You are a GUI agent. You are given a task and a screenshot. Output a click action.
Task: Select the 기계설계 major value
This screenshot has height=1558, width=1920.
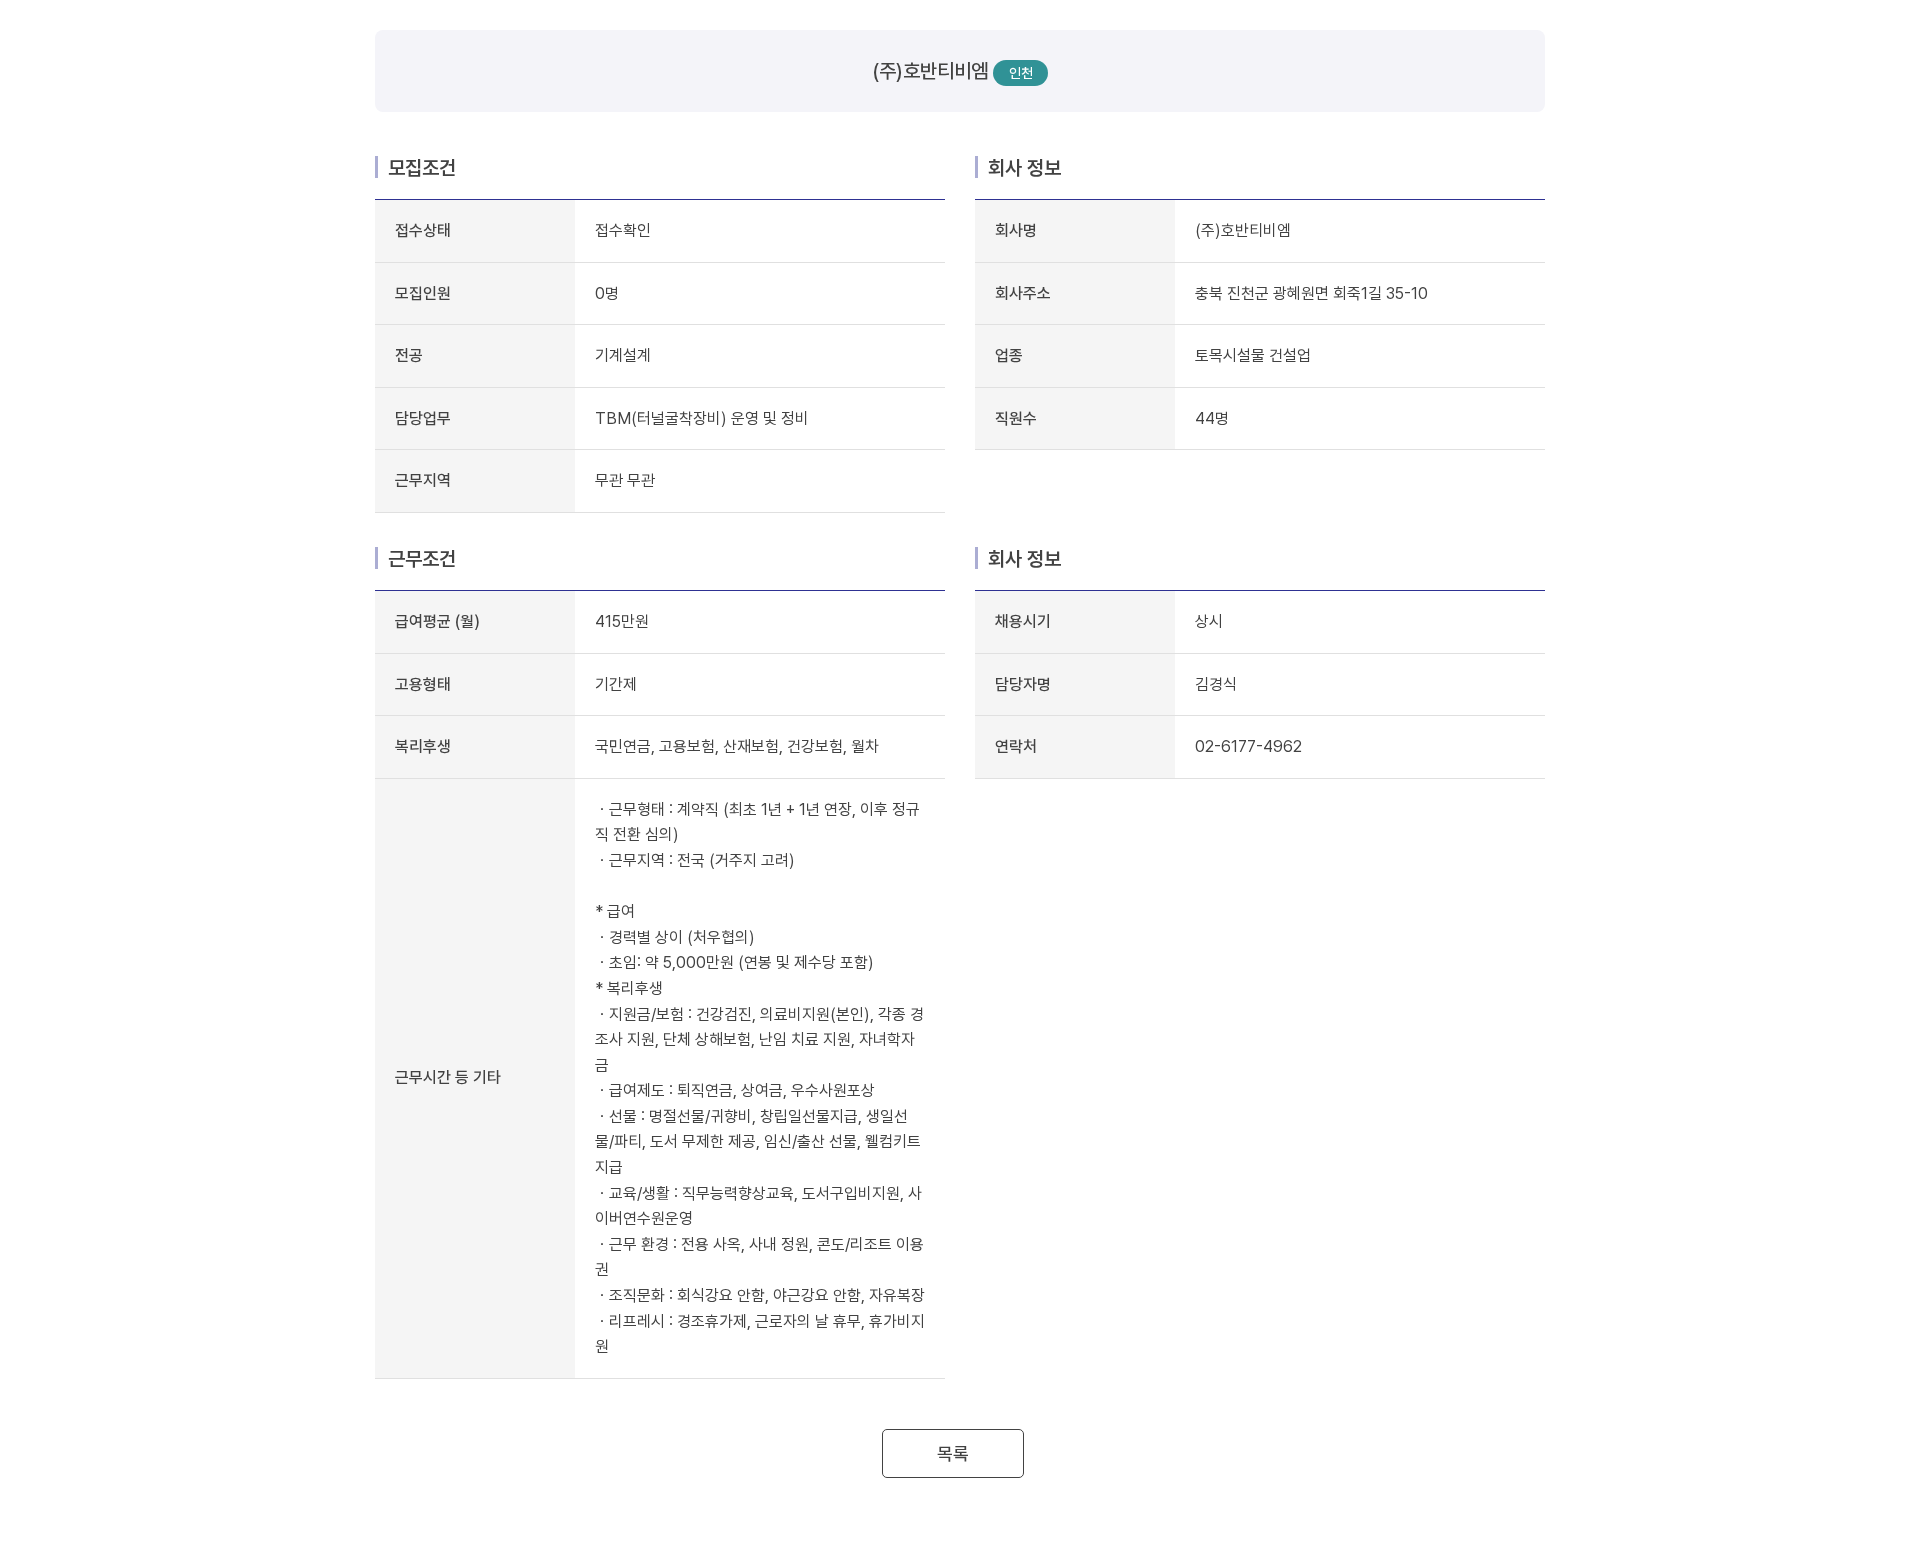point(623,356)
